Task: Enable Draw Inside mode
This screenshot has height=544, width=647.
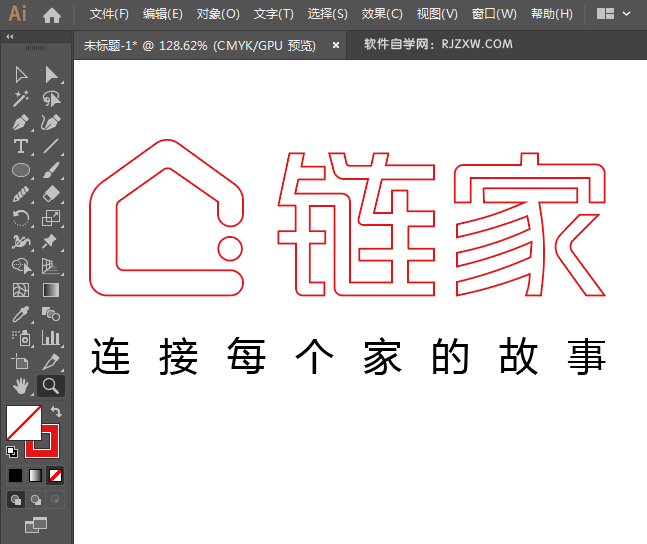Action: pyautogui.click(x=55, y=500)
